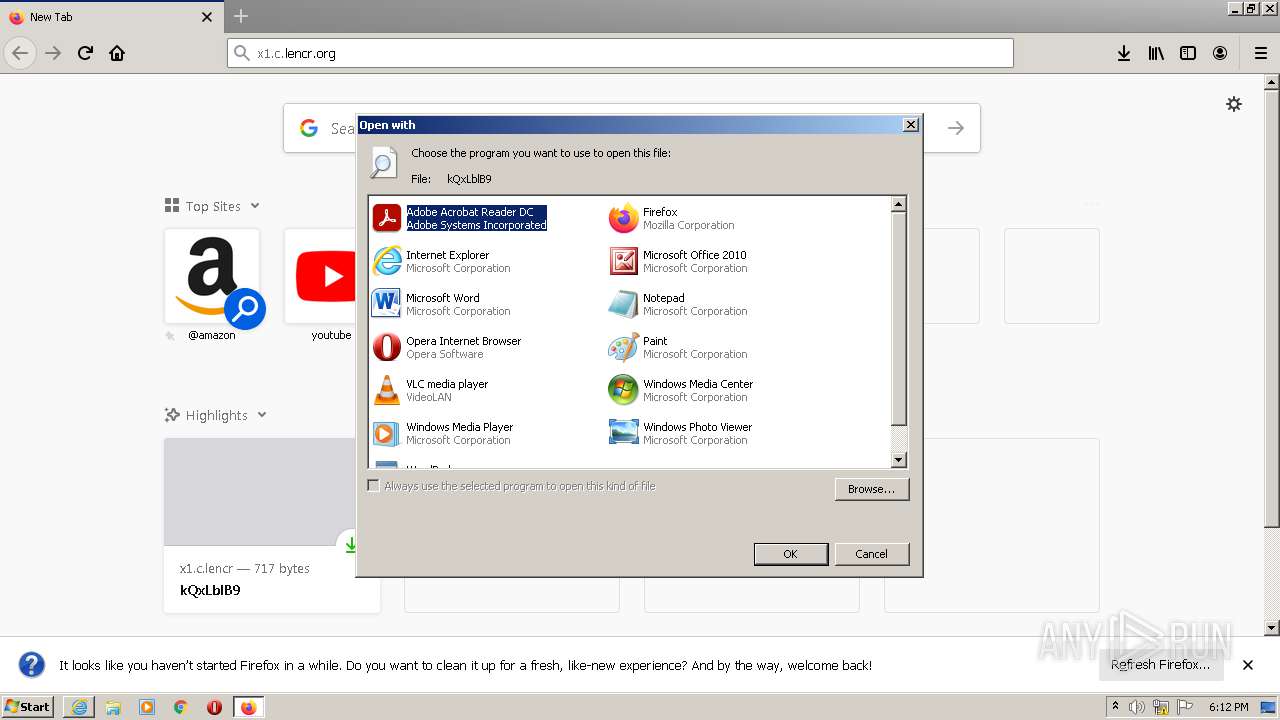Select Microsoft Office 2010 icon
Image resolution: width=1280 pixels, height=720 pixels.
point(623,261)
